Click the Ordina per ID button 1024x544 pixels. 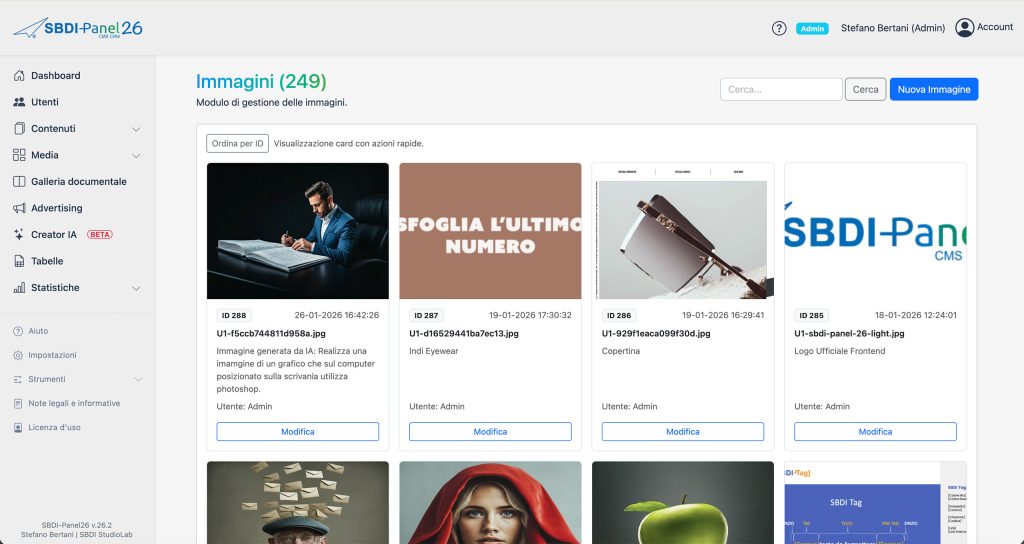237,144
